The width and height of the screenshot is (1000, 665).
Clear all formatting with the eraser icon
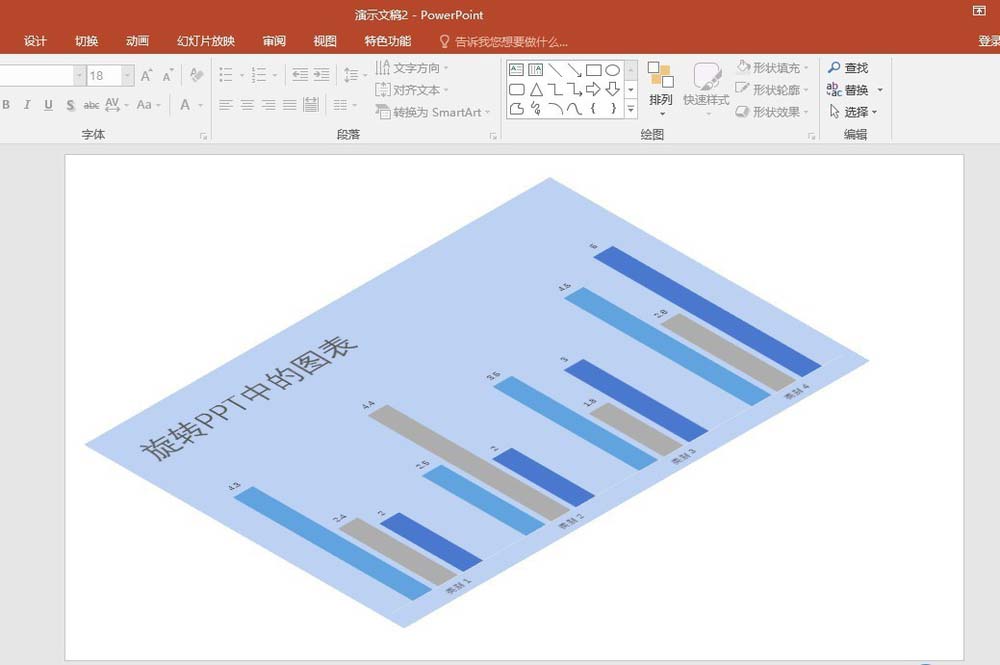click(x=196, y=75)
